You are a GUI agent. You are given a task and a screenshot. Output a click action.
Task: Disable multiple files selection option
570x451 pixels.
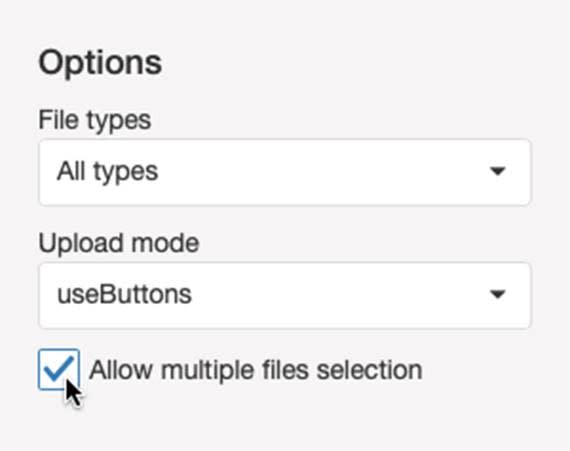click(59, 369)
